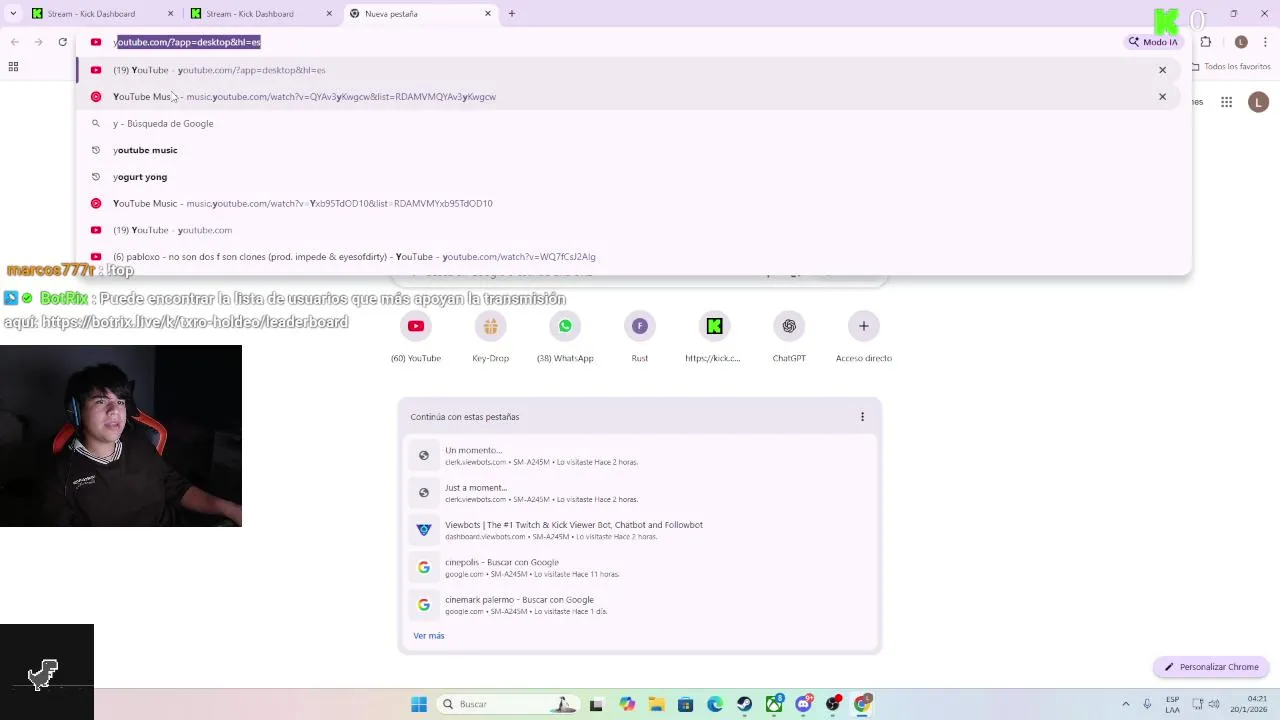
Task: Switch to the first Stream - Kick Dashboard tab
Action: (x=100, y=14)
